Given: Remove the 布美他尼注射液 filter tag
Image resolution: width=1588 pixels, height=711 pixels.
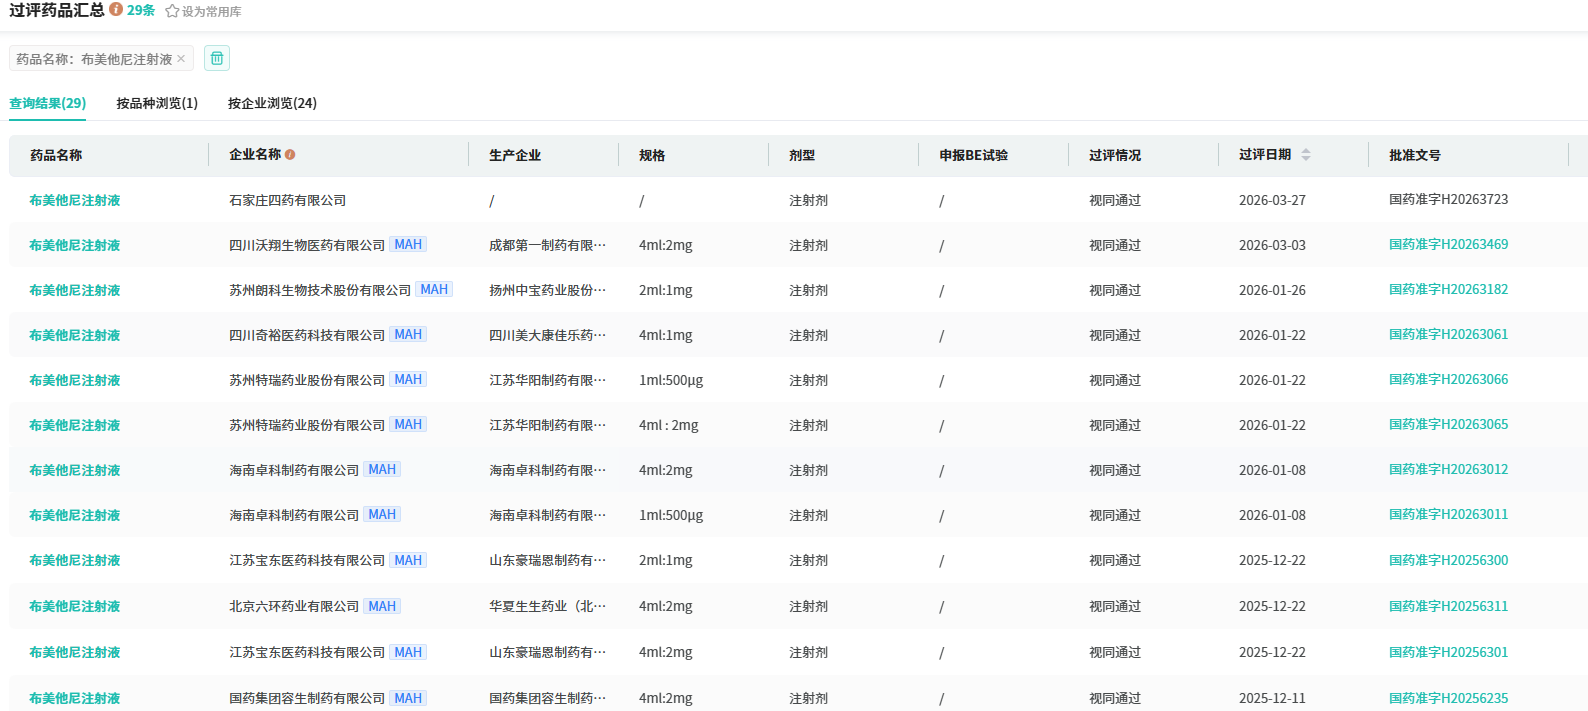Looking at the screenshot, I should coord(181,59).
